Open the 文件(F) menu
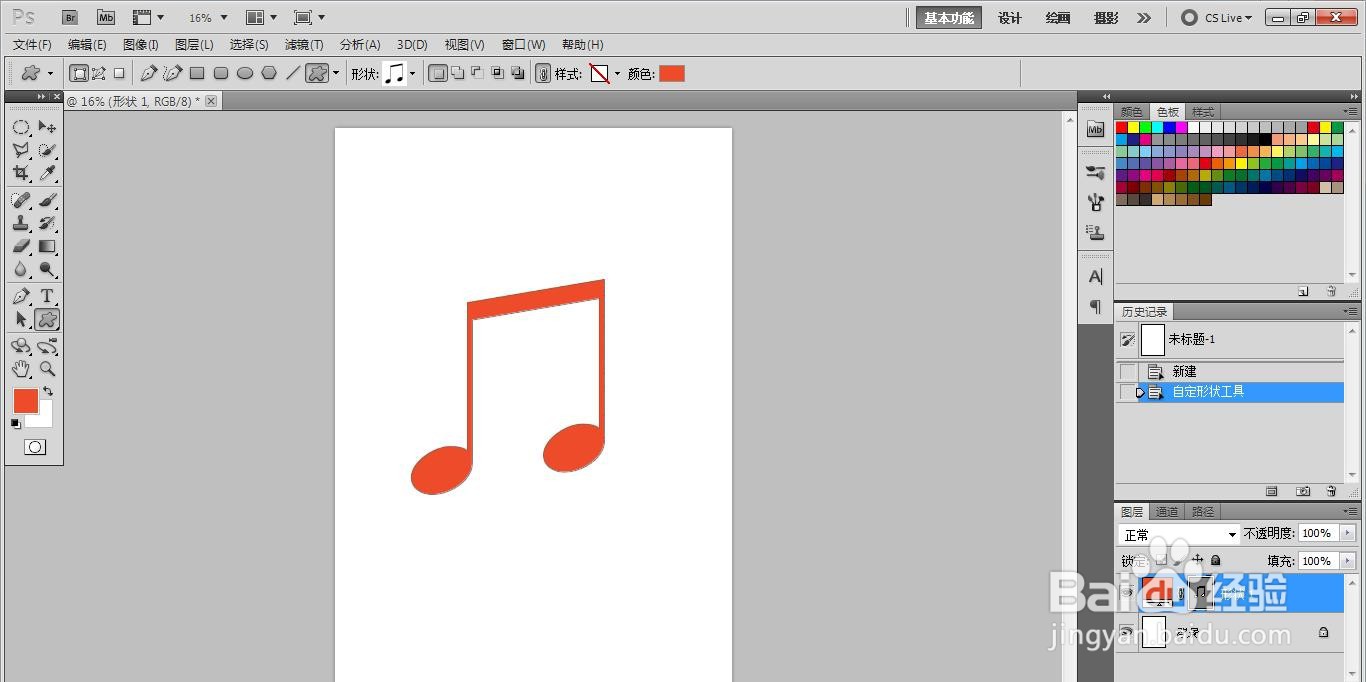 32,44
